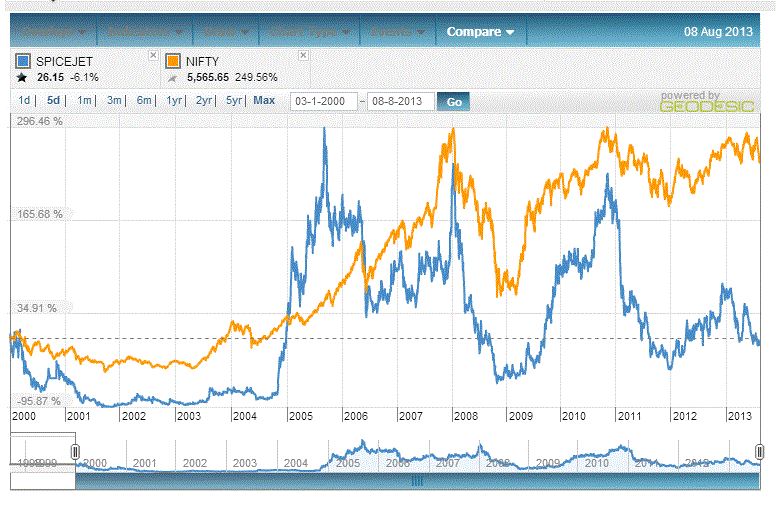The height and width of the screenshot is (508, 776).
Task: Click the black star icon under SPICEJET
Action: (22, 78)
